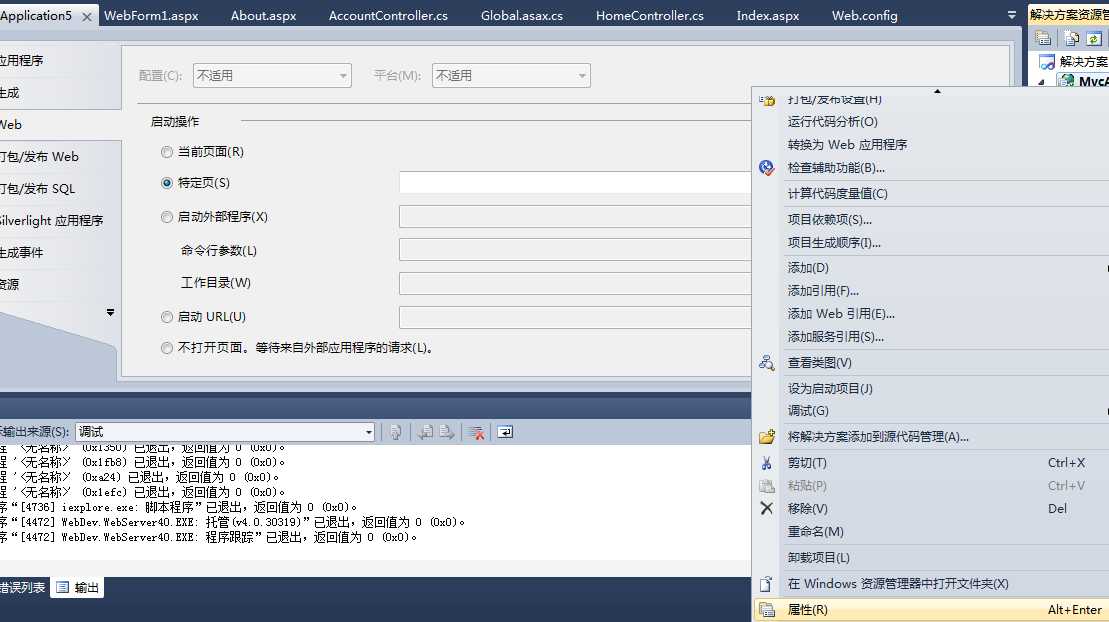Click the 工作目录(W) input field
1109x622 pixels.
pos(575,283)
